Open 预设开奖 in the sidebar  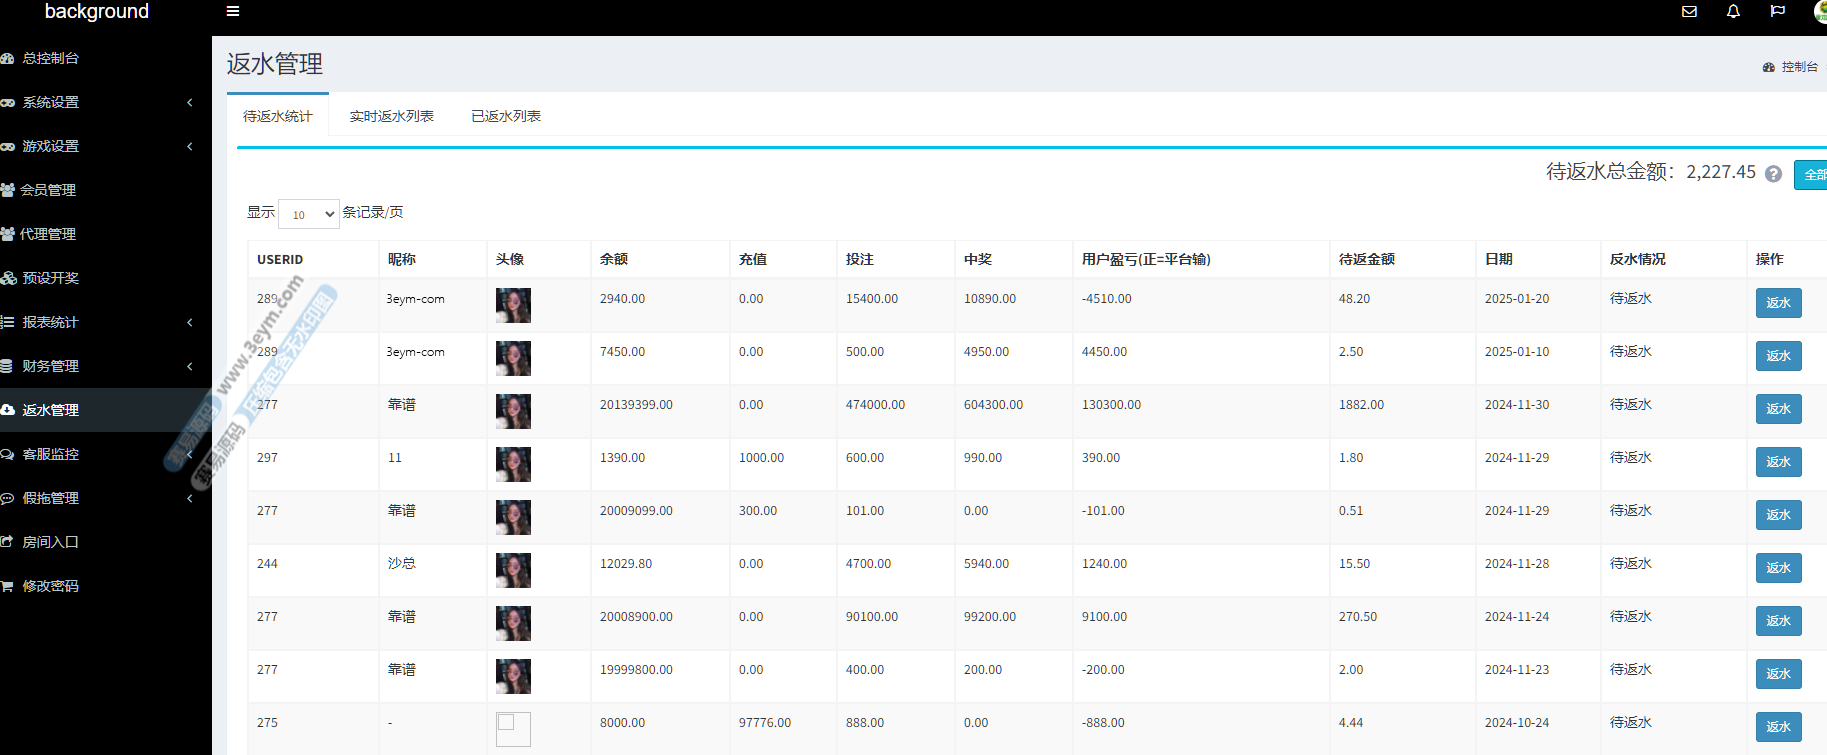click(x=50, y=278)
